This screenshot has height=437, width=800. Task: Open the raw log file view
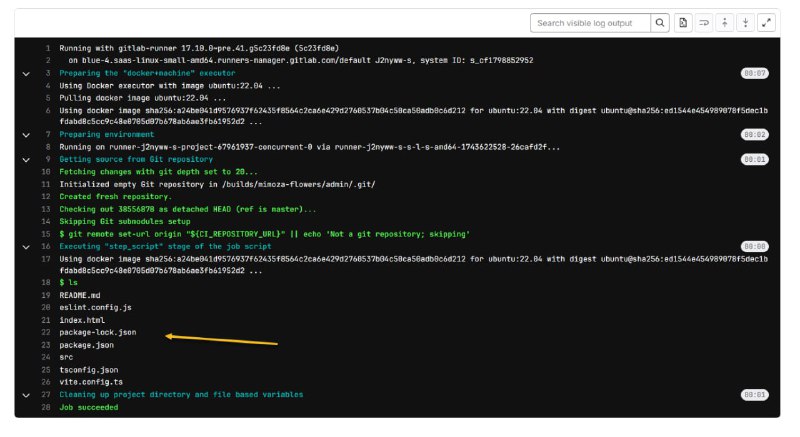pos(683,23)
